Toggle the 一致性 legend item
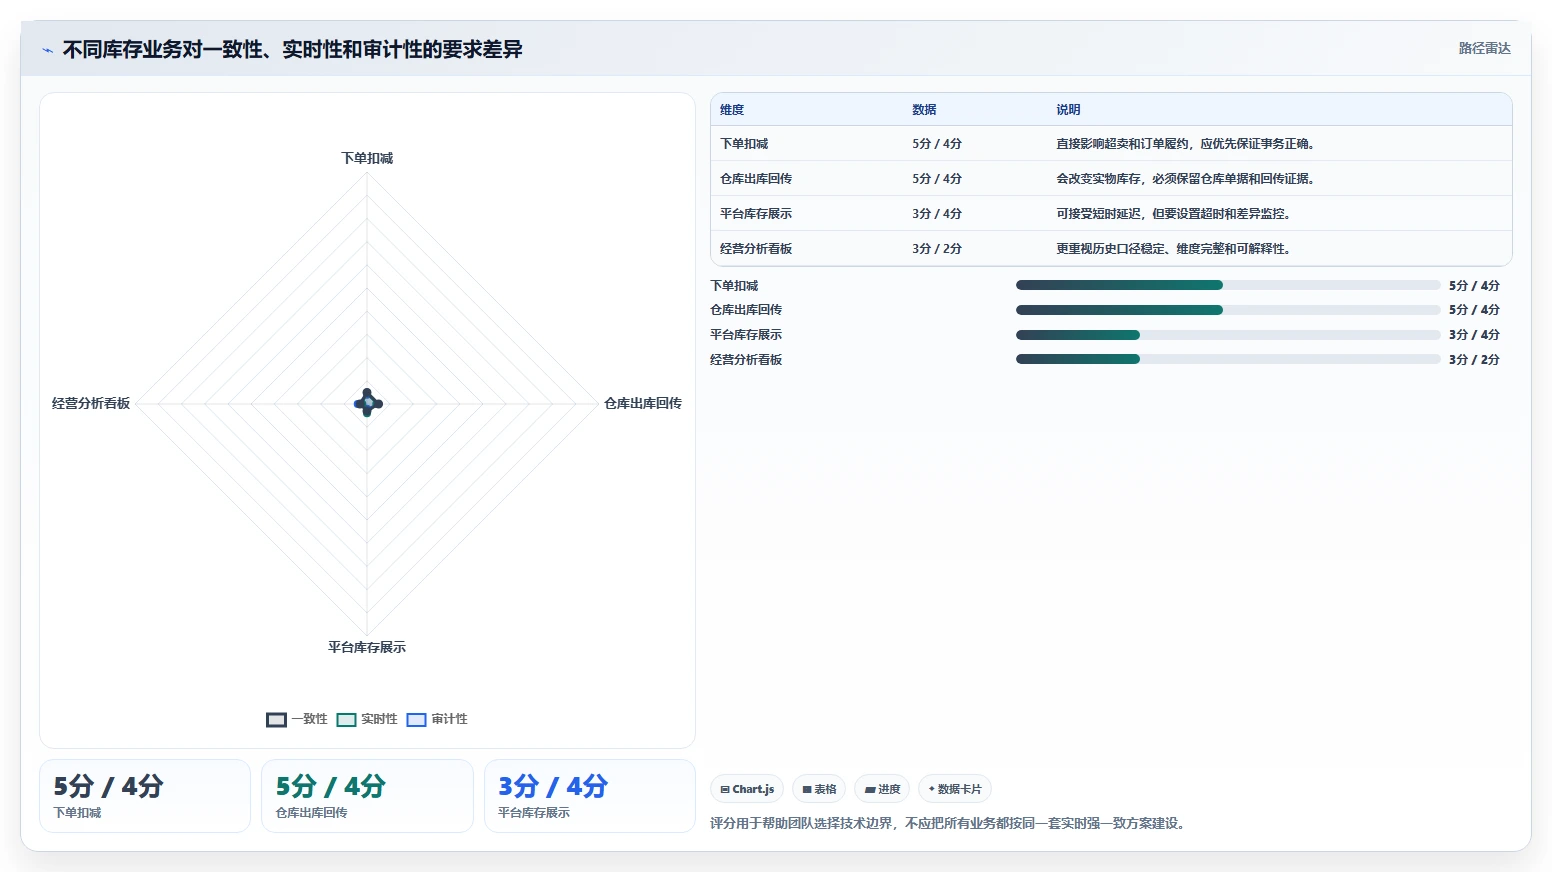This screenshot has width=1552, height=872. (x=297, y=719)
